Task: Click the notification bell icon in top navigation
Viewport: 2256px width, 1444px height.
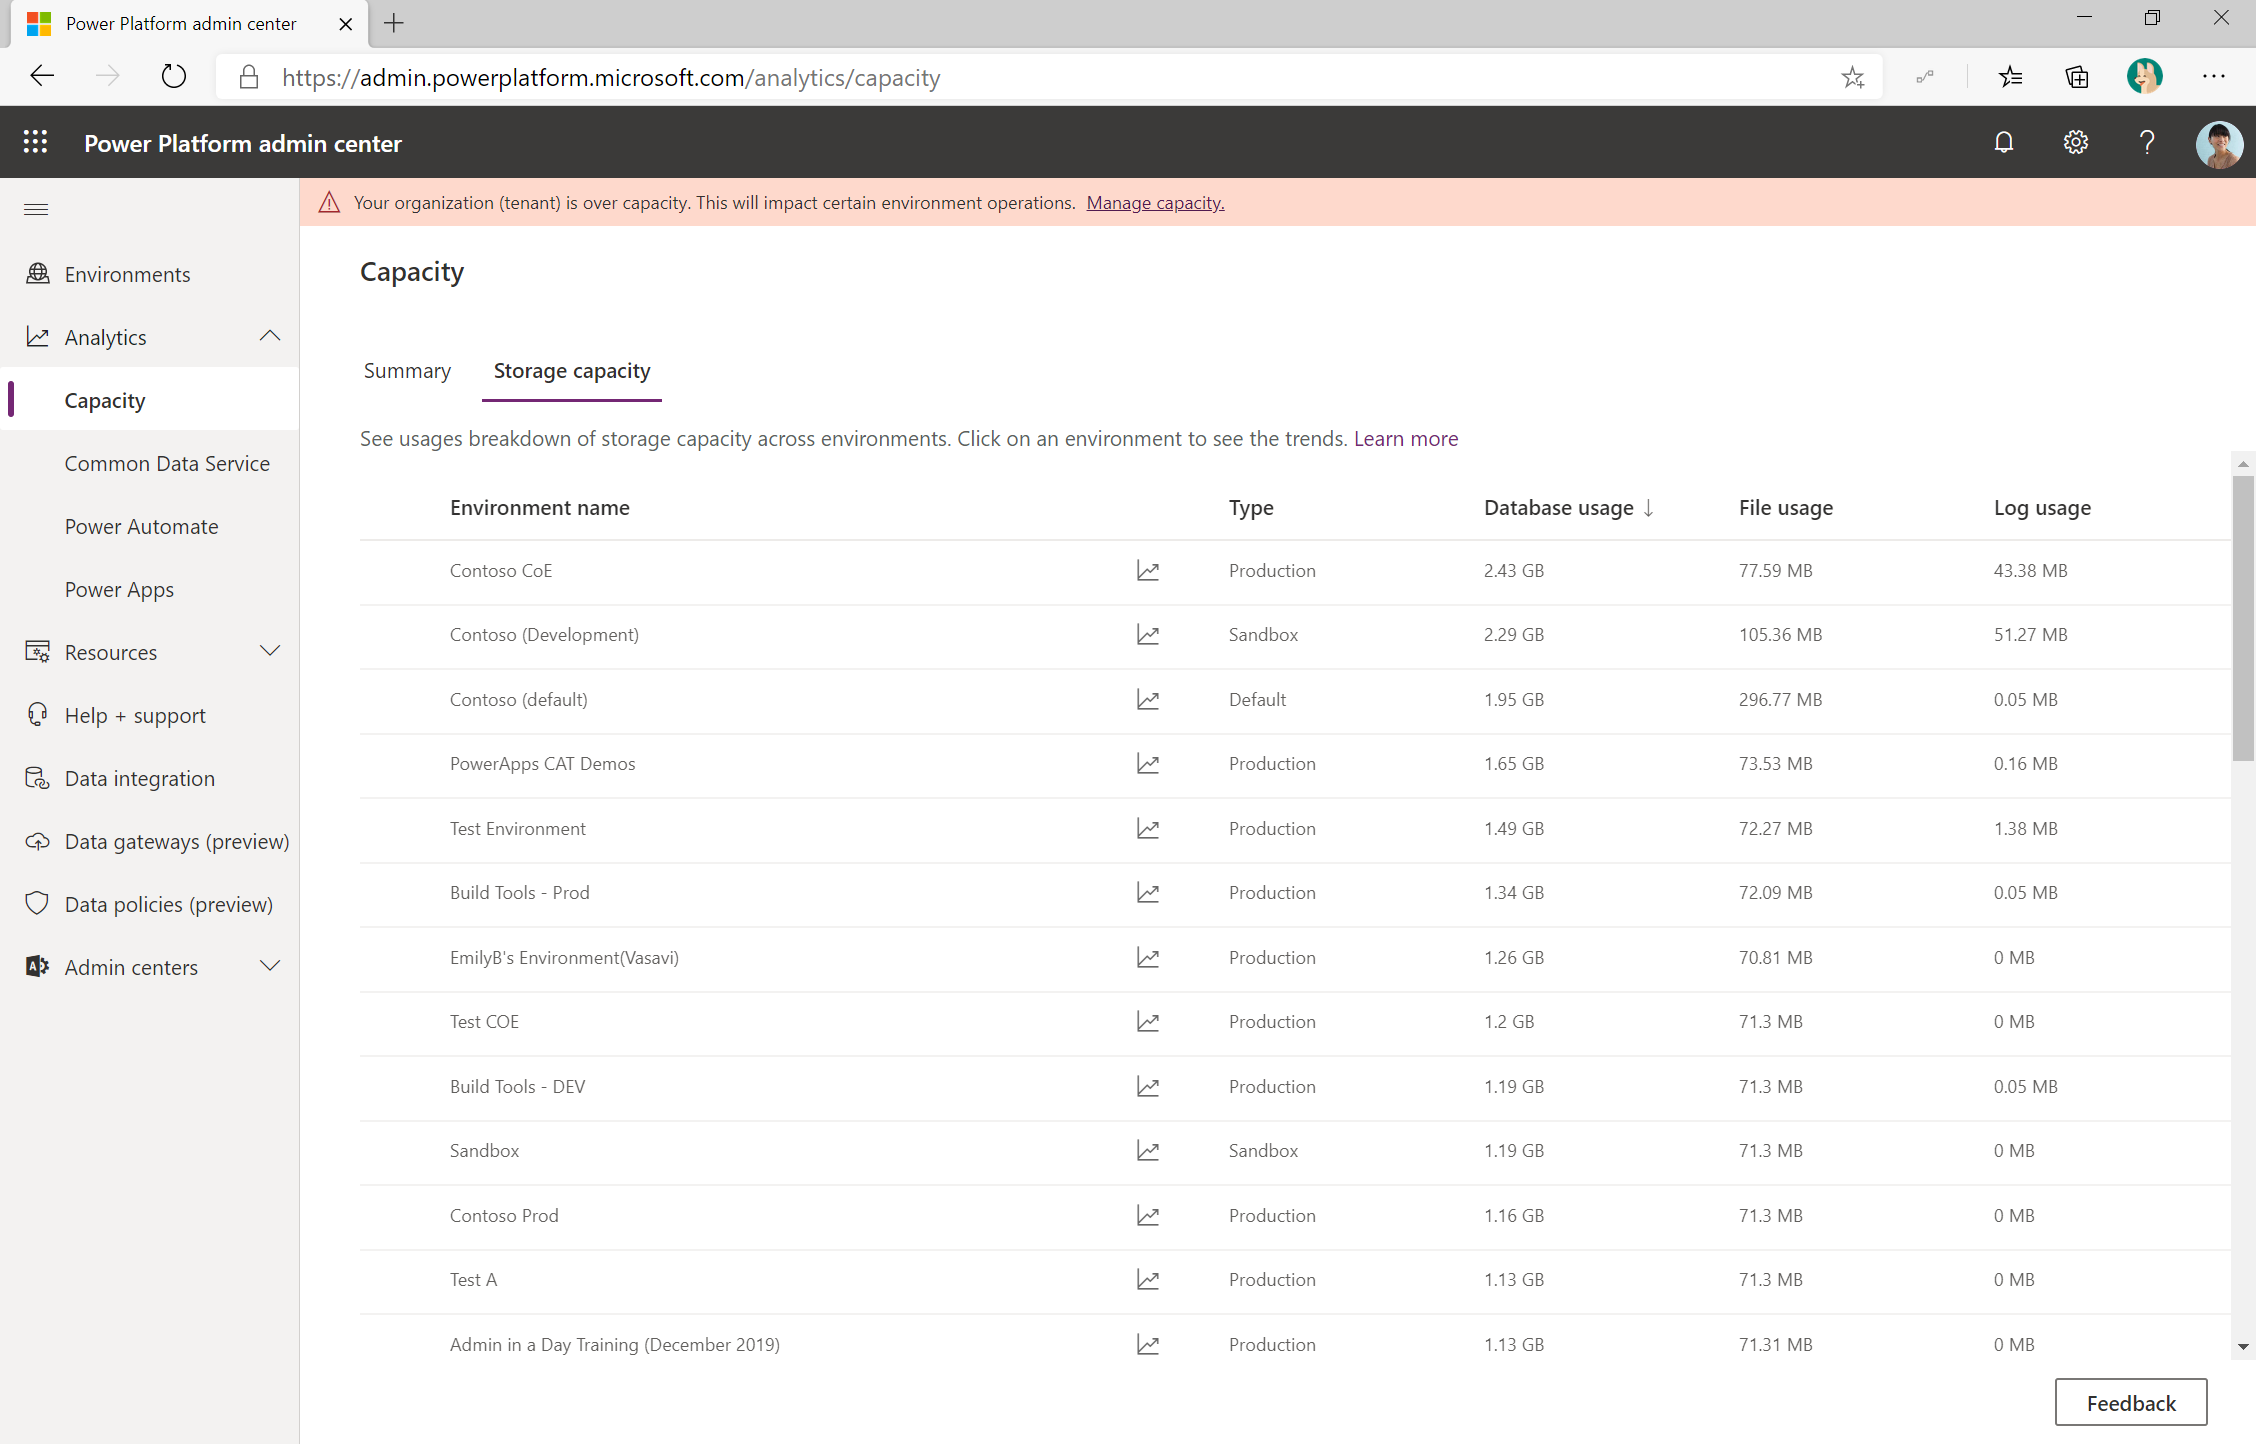Action: click(2003, 145)
